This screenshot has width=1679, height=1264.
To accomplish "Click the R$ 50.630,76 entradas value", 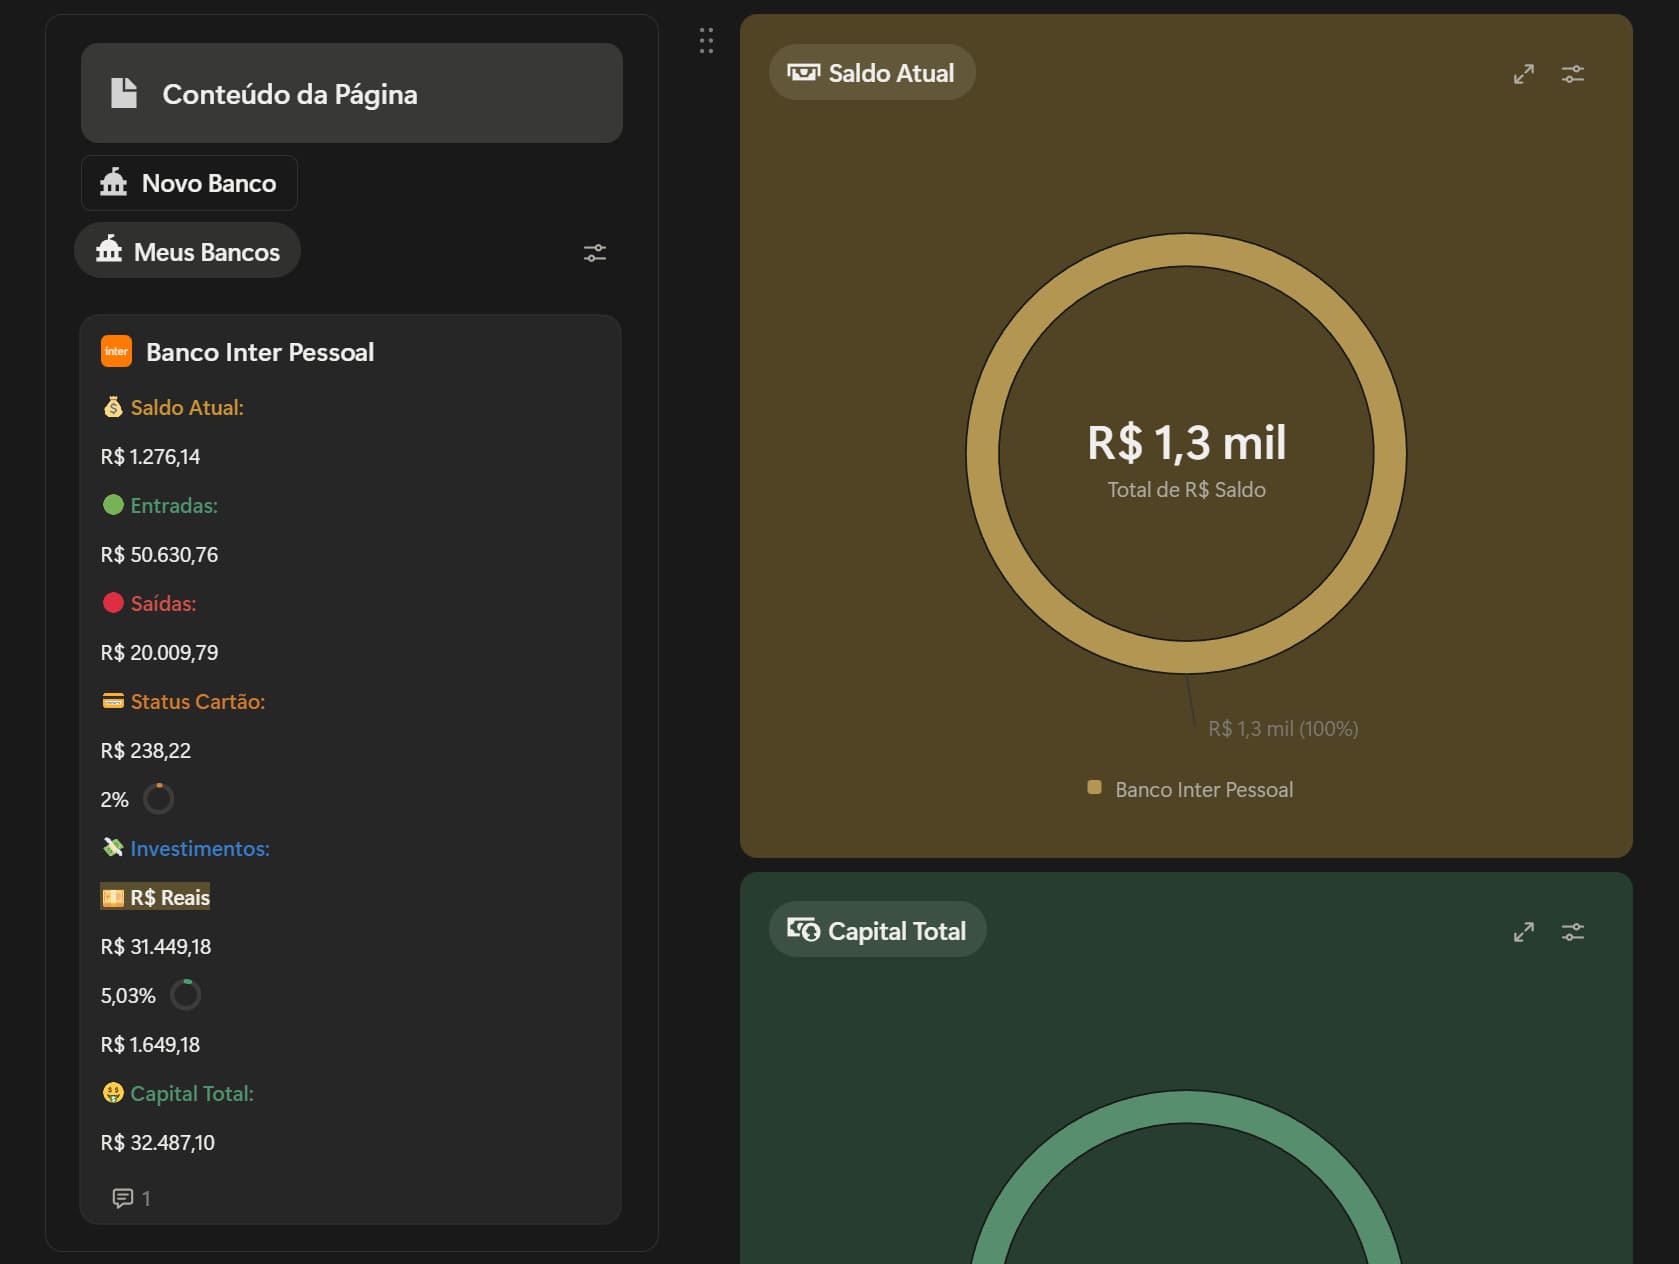I will coord(159,555).
